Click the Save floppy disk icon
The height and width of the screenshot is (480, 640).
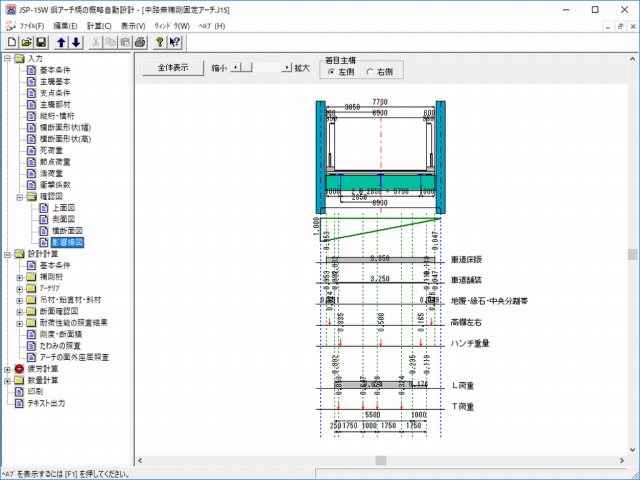point(41,42)
